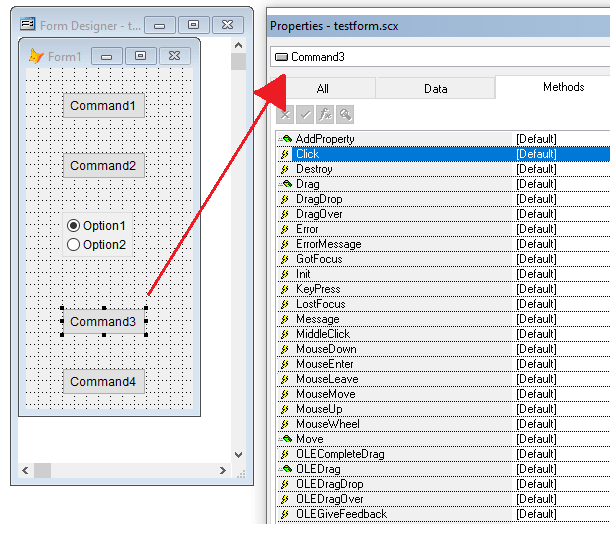Switch to the Data tab

click(x=436, y=89)
